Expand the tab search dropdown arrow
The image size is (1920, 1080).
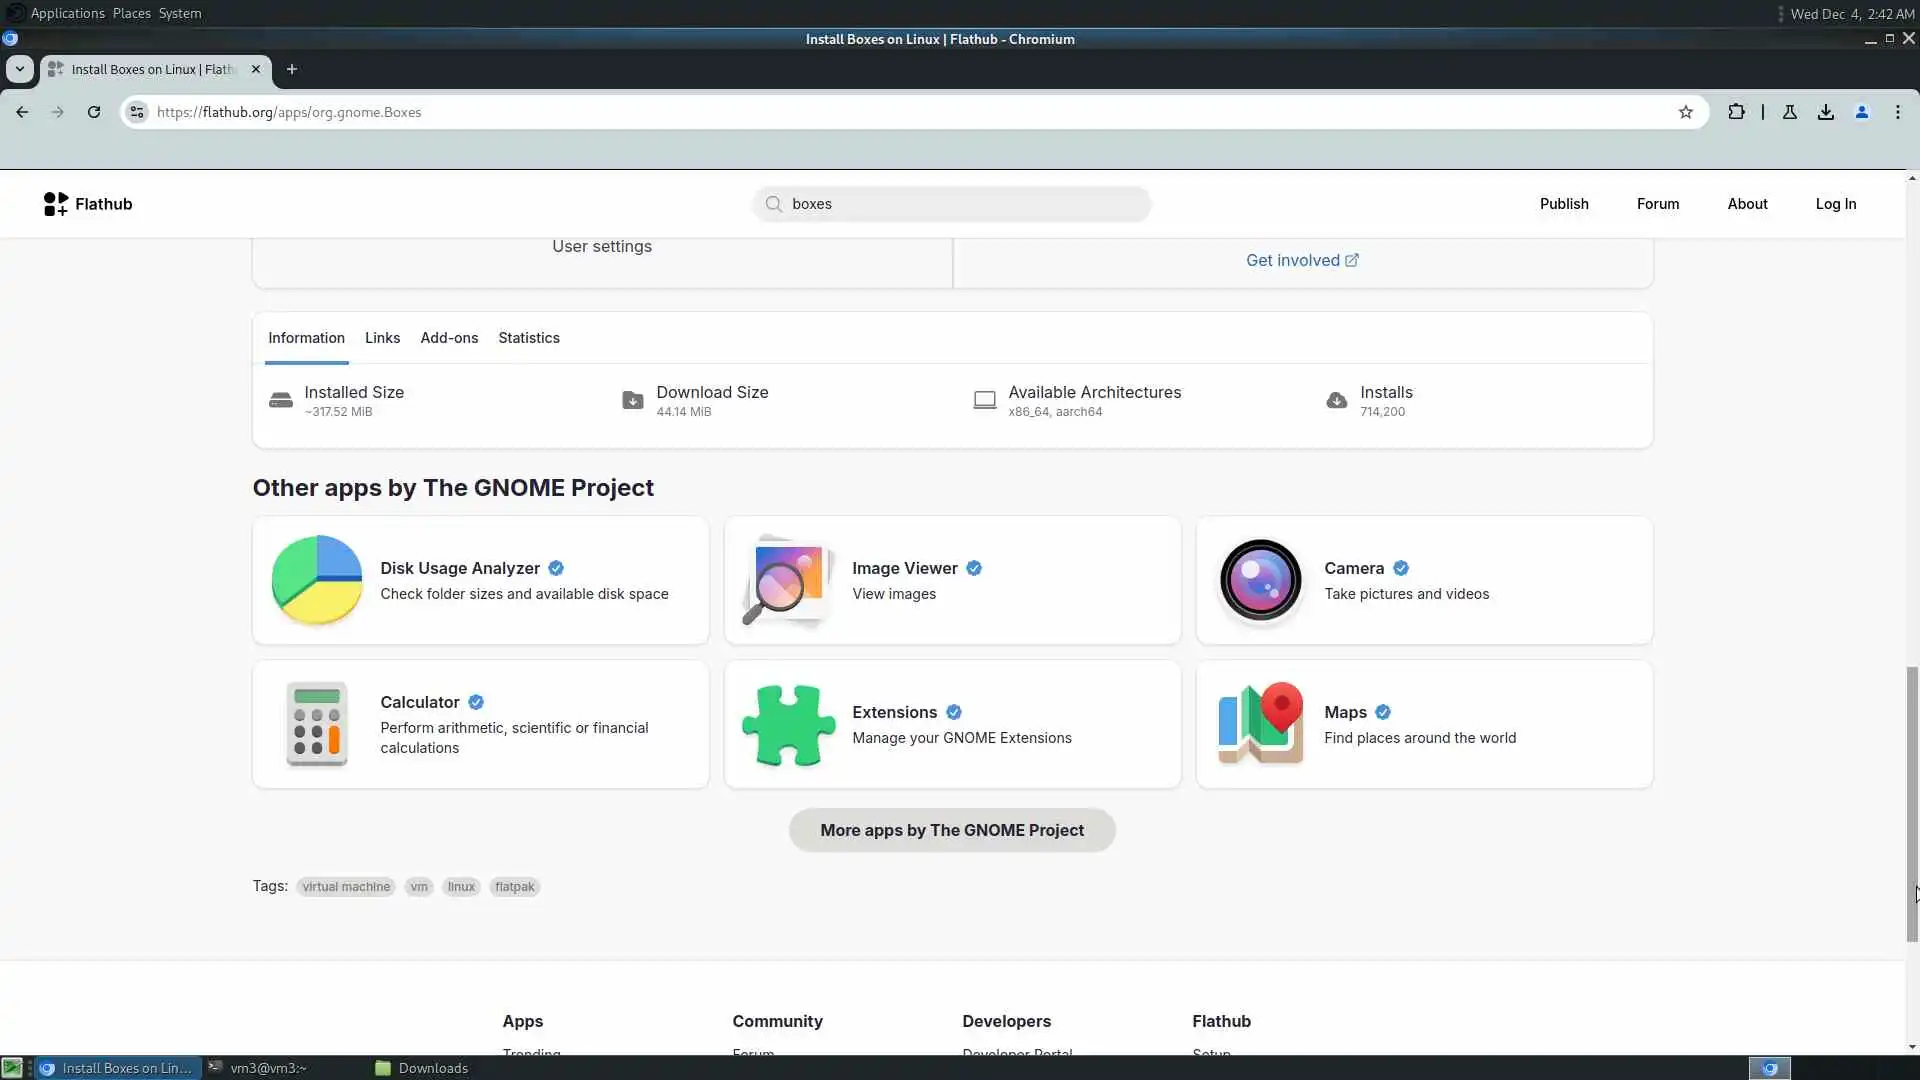click(x=20, y=69)
